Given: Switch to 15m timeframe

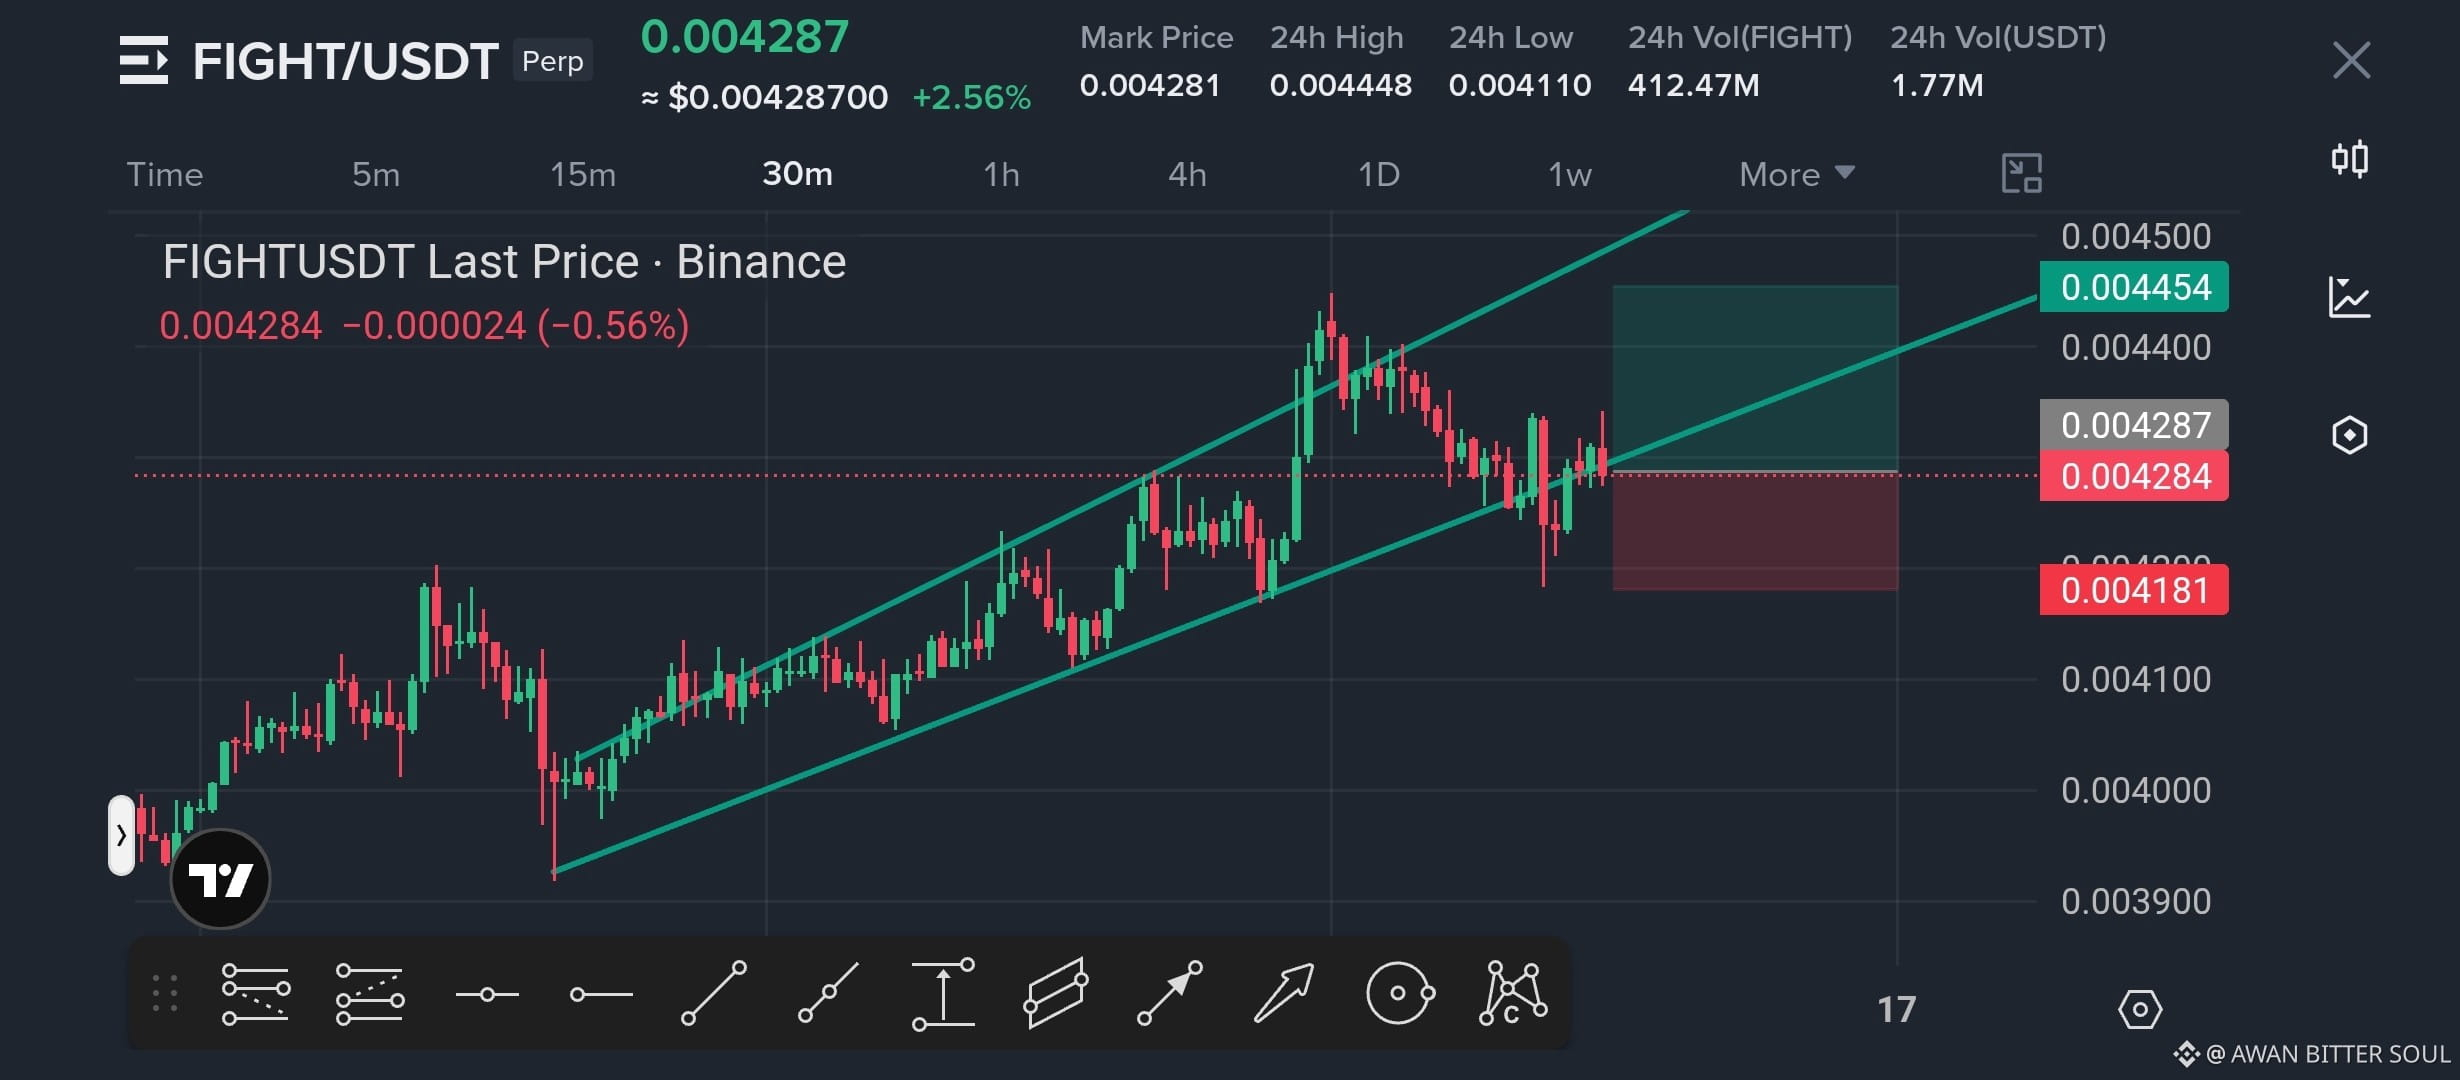Looking at the screenshot, I should point(583,175).
